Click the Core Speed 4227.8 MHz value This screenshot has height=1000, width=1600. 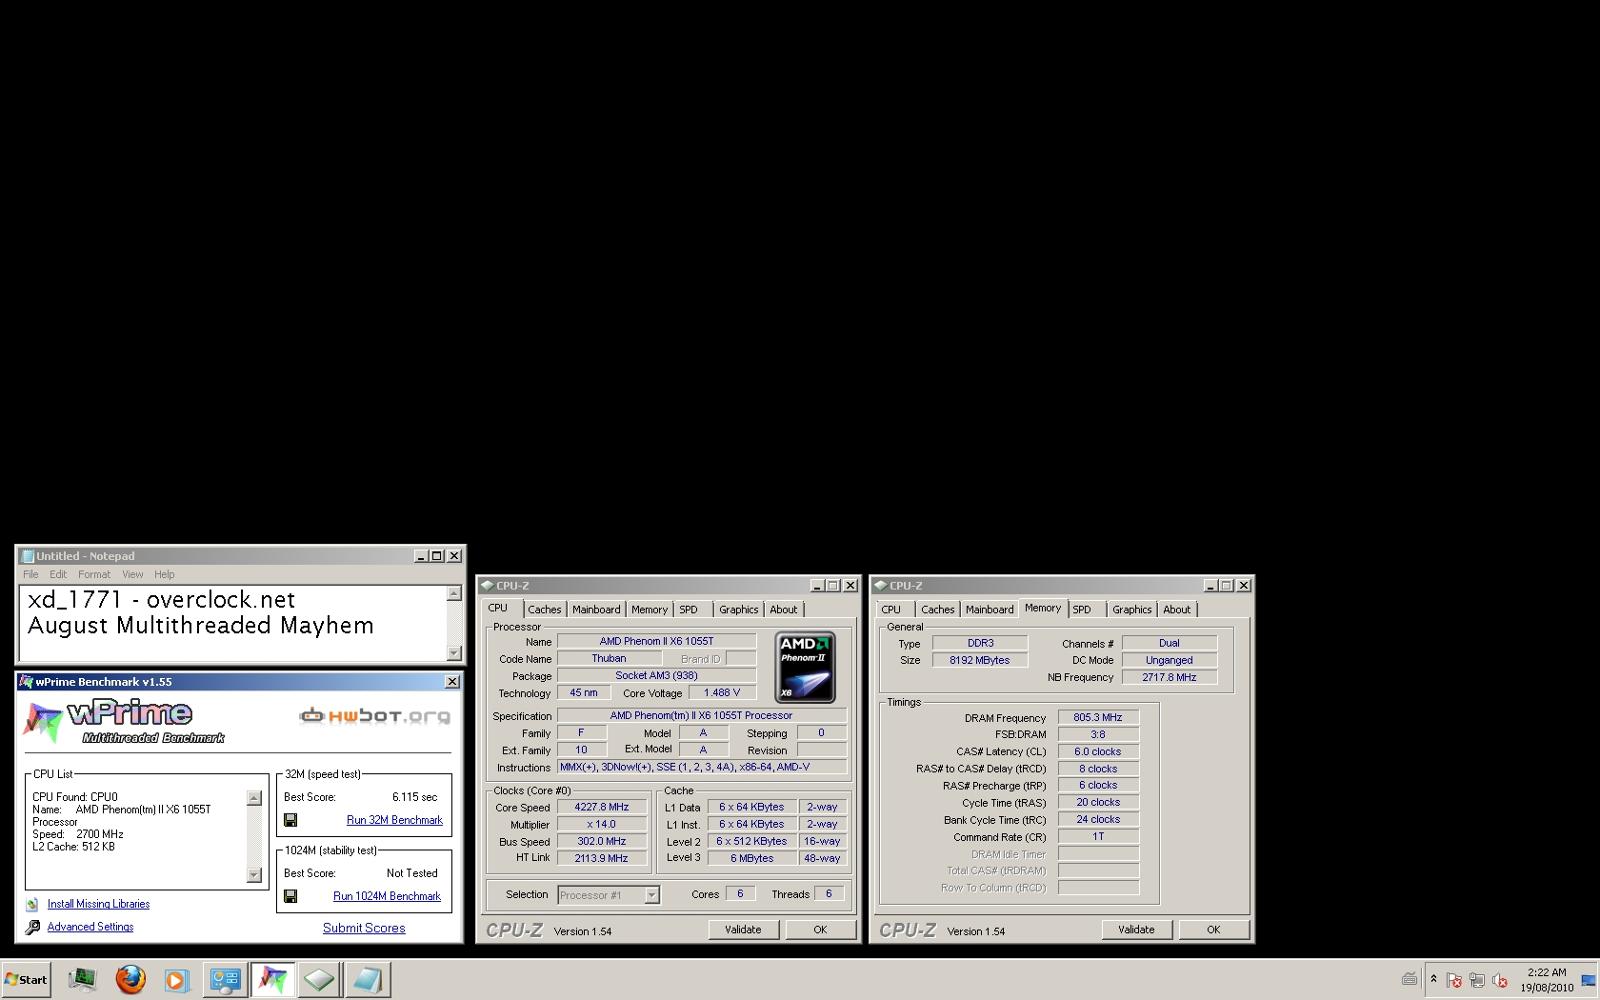(602, 807)
